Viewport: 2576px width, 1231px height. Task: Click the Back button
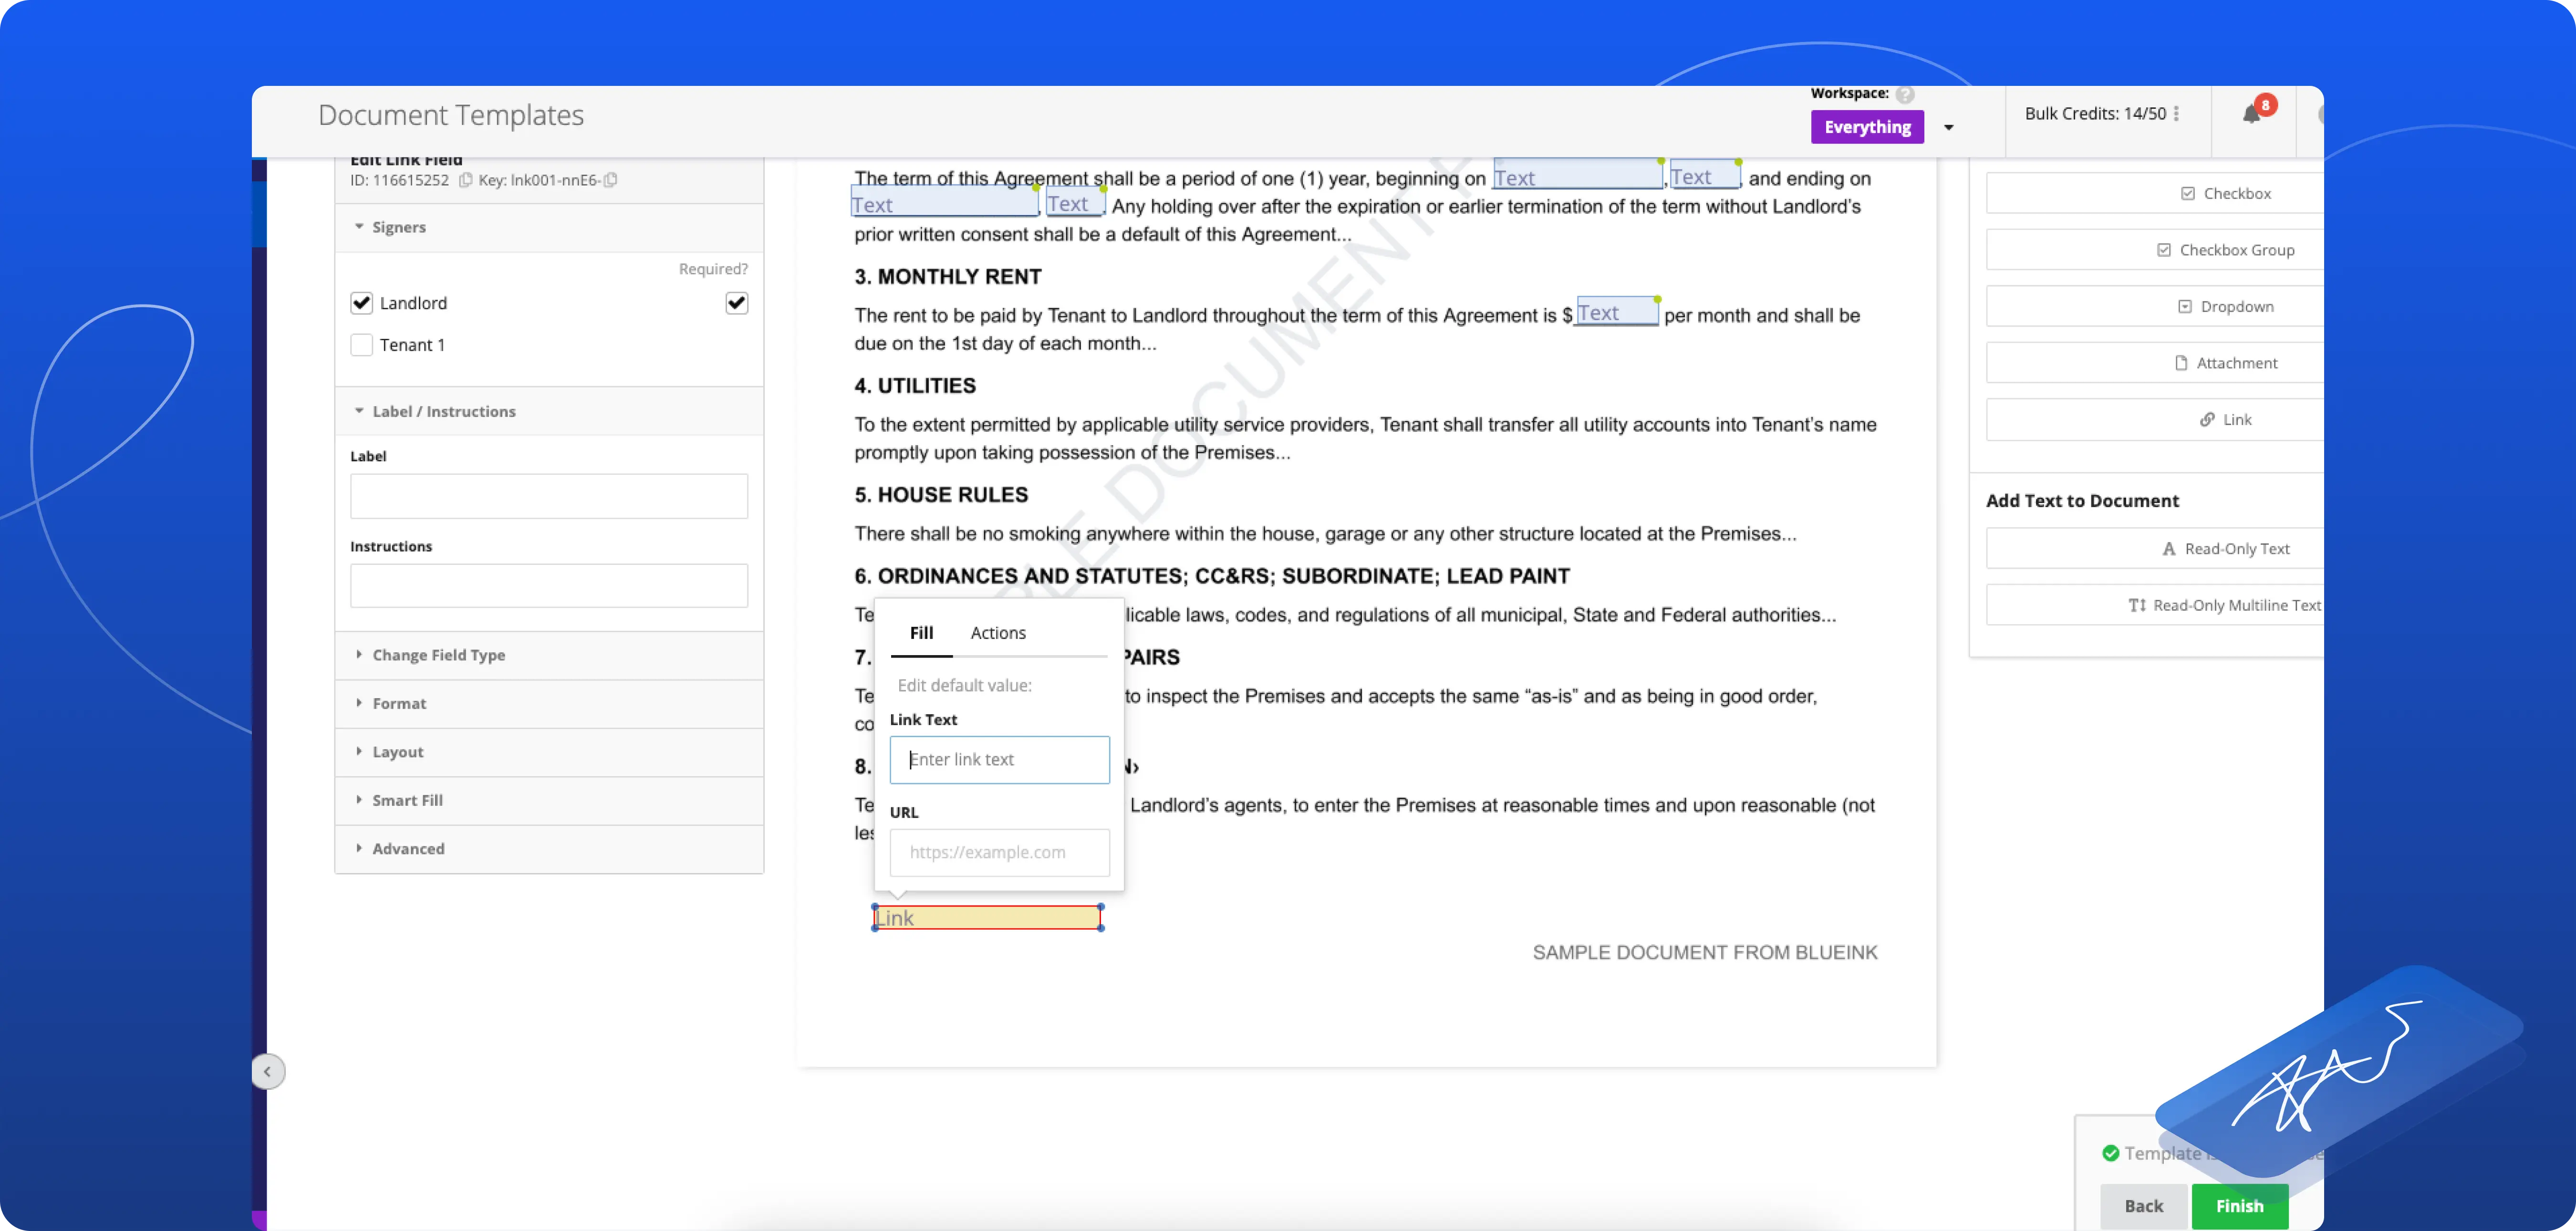(2143, 1205)
